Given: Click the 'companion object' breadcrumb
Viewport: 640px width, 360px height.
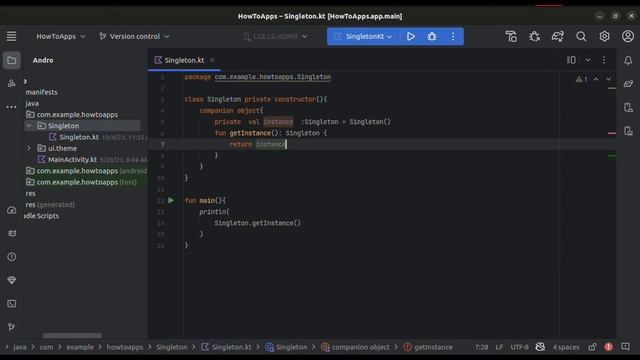Looking at the screenshot, I should [355, 347].
